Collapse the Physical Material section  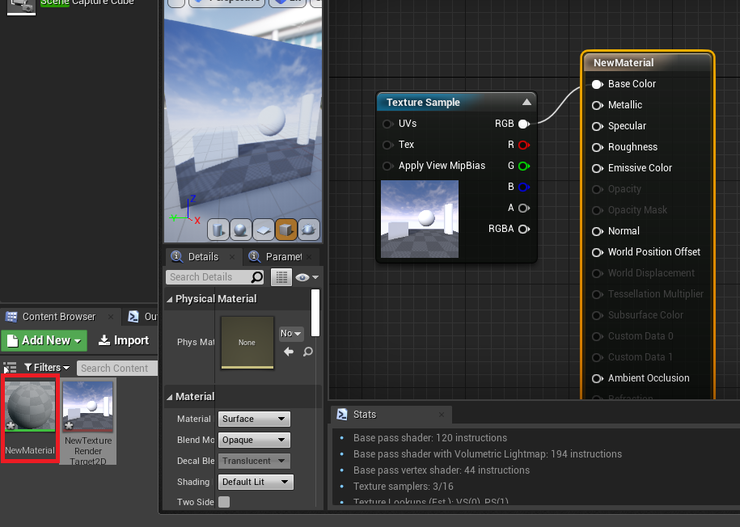pos(170,299)
